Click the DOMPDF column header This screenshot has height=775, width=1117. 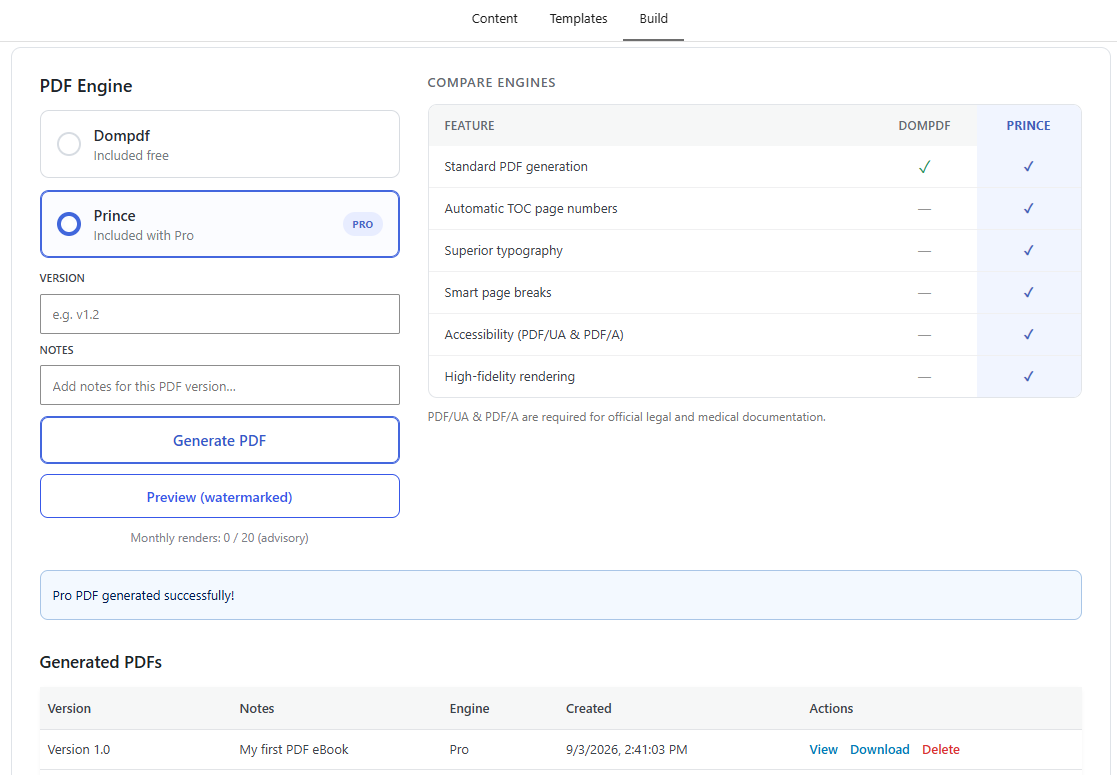pyautogui.click(x=924, y=125)
